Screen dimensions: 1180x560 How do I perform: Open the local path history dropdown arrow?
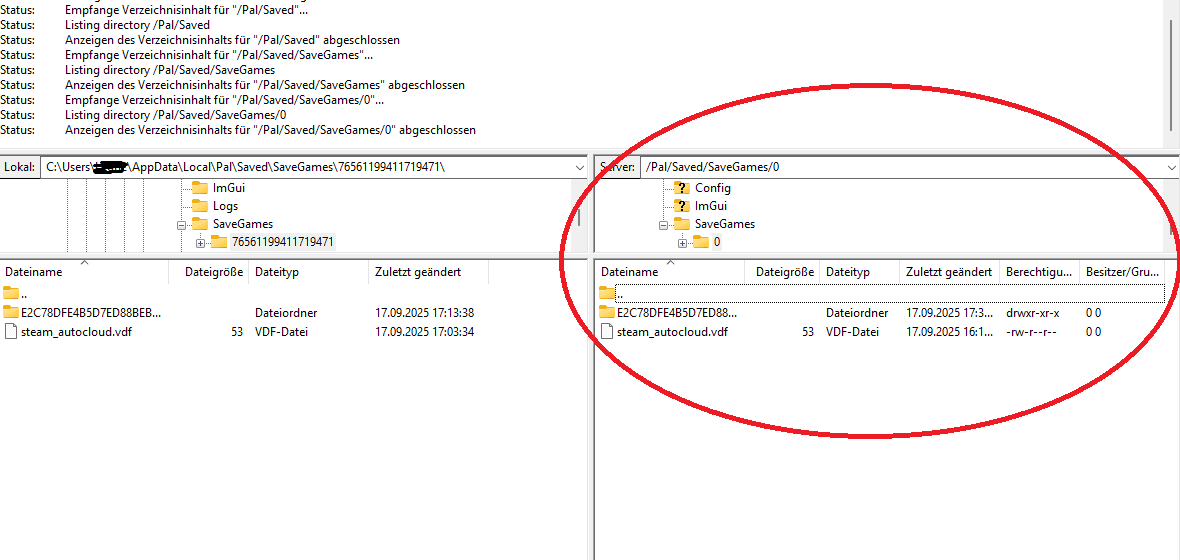[x=580, y=167]
